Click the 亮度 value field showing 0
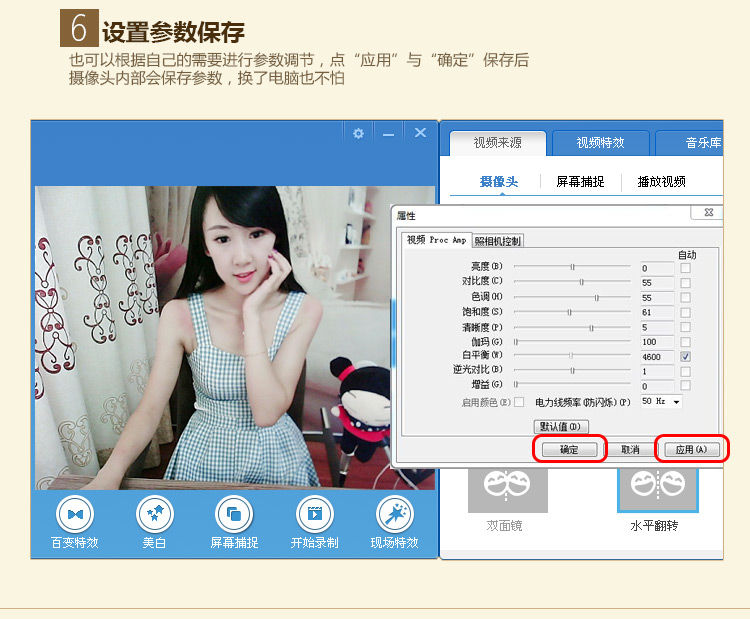750x619 pixels. [x=657, y=268]
